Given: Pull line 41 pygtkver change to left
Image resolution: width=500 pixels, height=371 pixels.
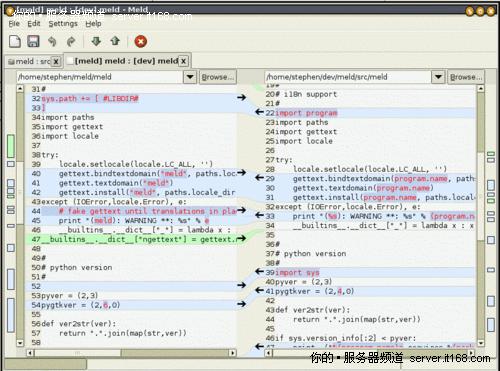Looking at the screenshot, I should click(259, 291).
